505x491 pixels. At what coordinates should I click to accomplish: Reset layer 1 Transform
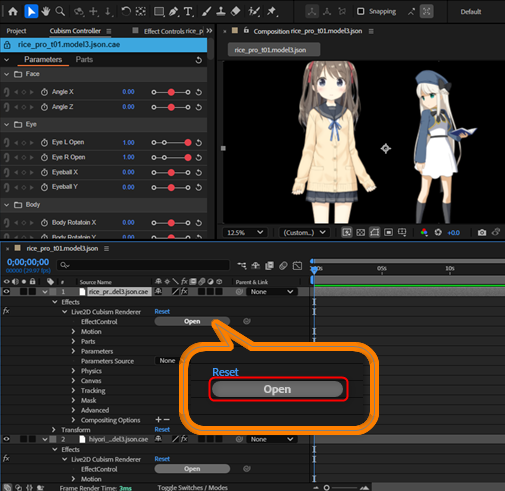162,429
